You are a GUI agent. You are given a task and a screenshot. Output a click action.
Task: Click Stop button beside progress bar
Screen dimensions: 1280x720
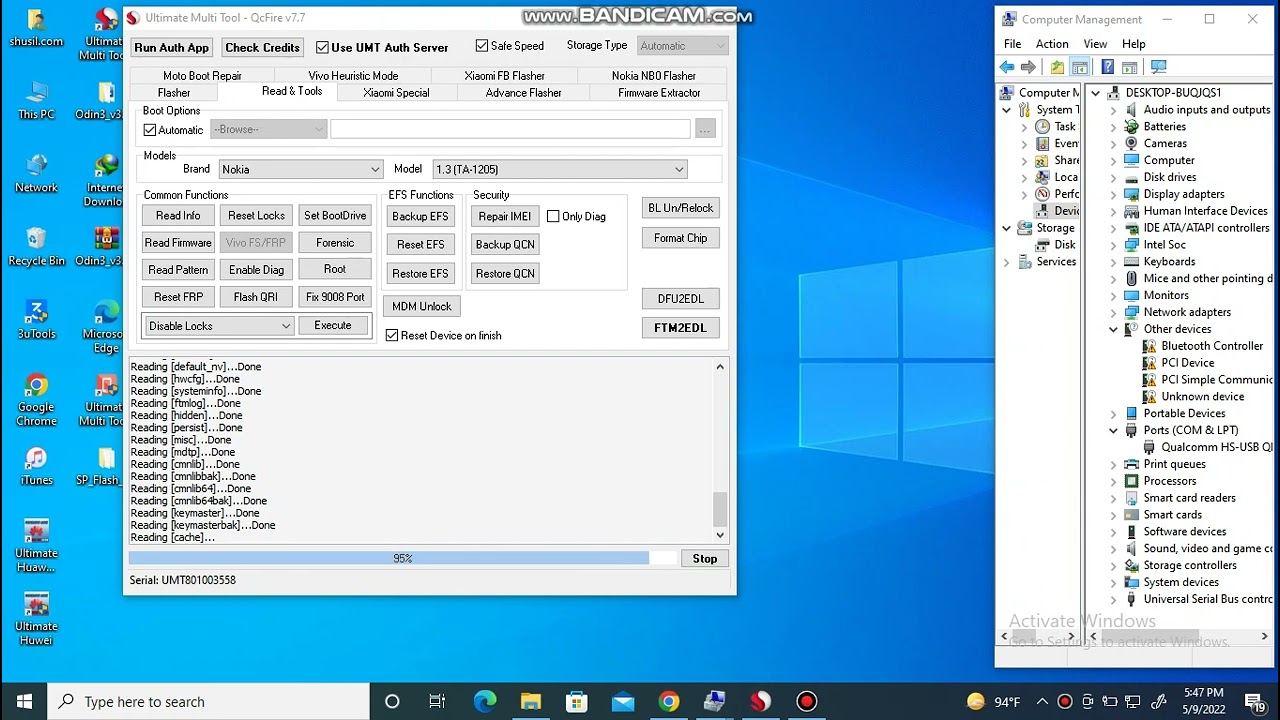(x=705, y=558)
